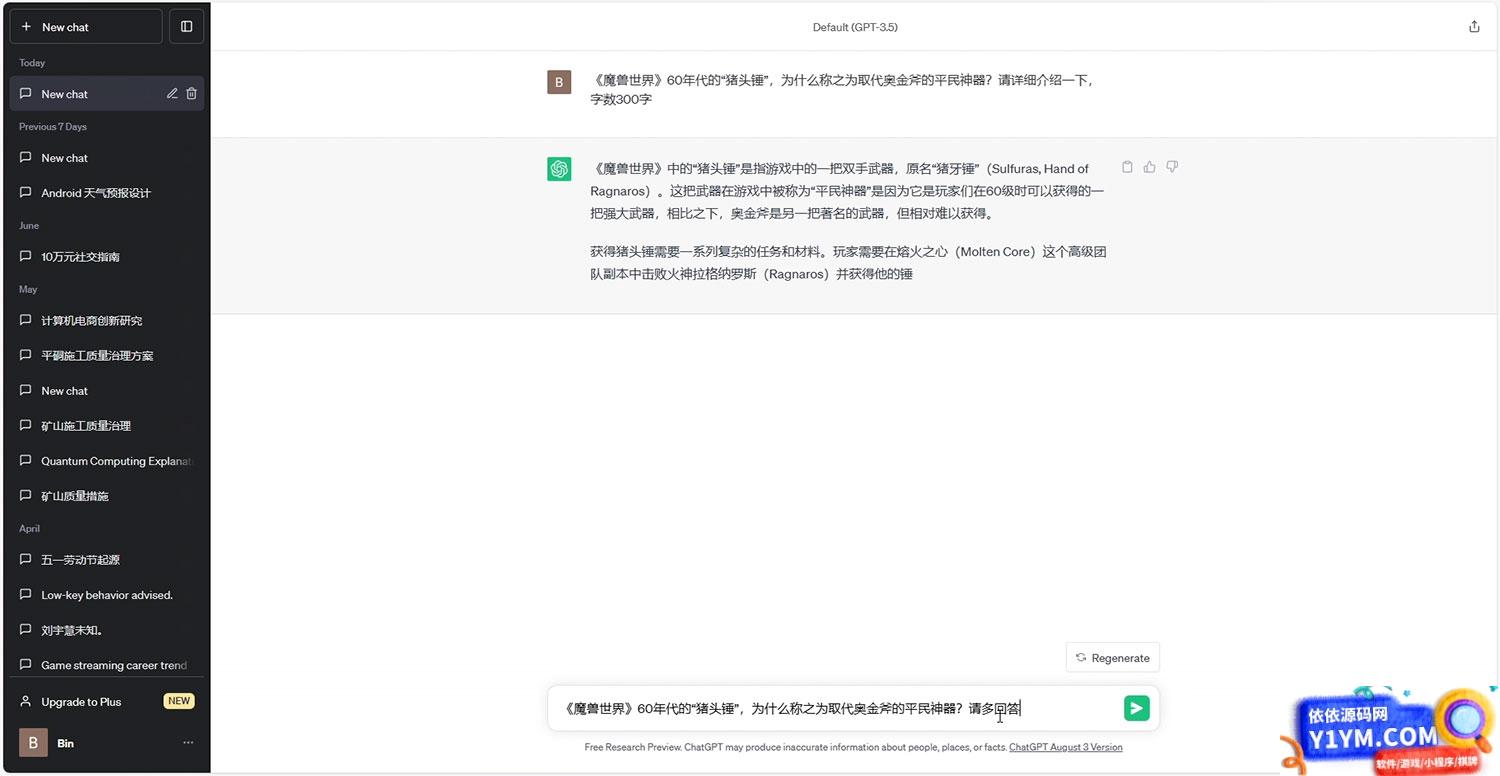Click the chat bubble icon beside 矿山质量措施
The height and width of the screenshot is (776, 1500).
coord(26,496)
